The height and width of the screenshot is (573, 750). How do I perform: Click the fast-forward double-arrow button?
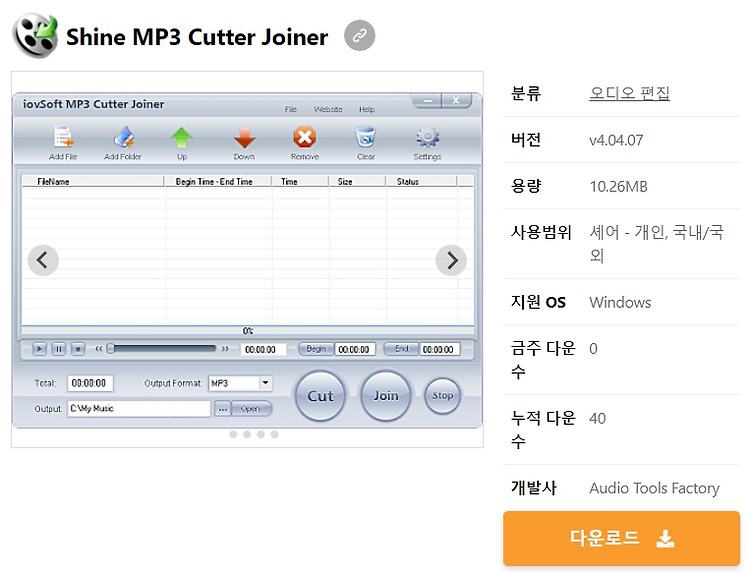225,349
